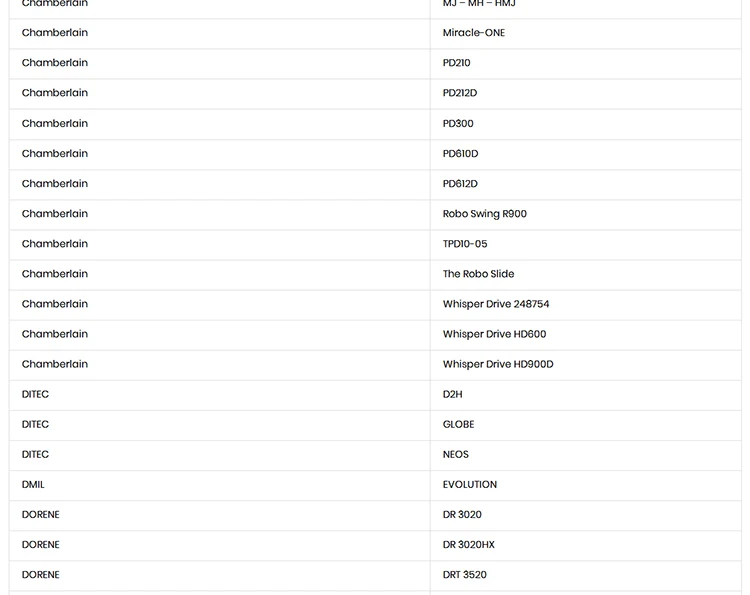
Task: Select the EVOLUTION model cell
Action: [585, 485]
